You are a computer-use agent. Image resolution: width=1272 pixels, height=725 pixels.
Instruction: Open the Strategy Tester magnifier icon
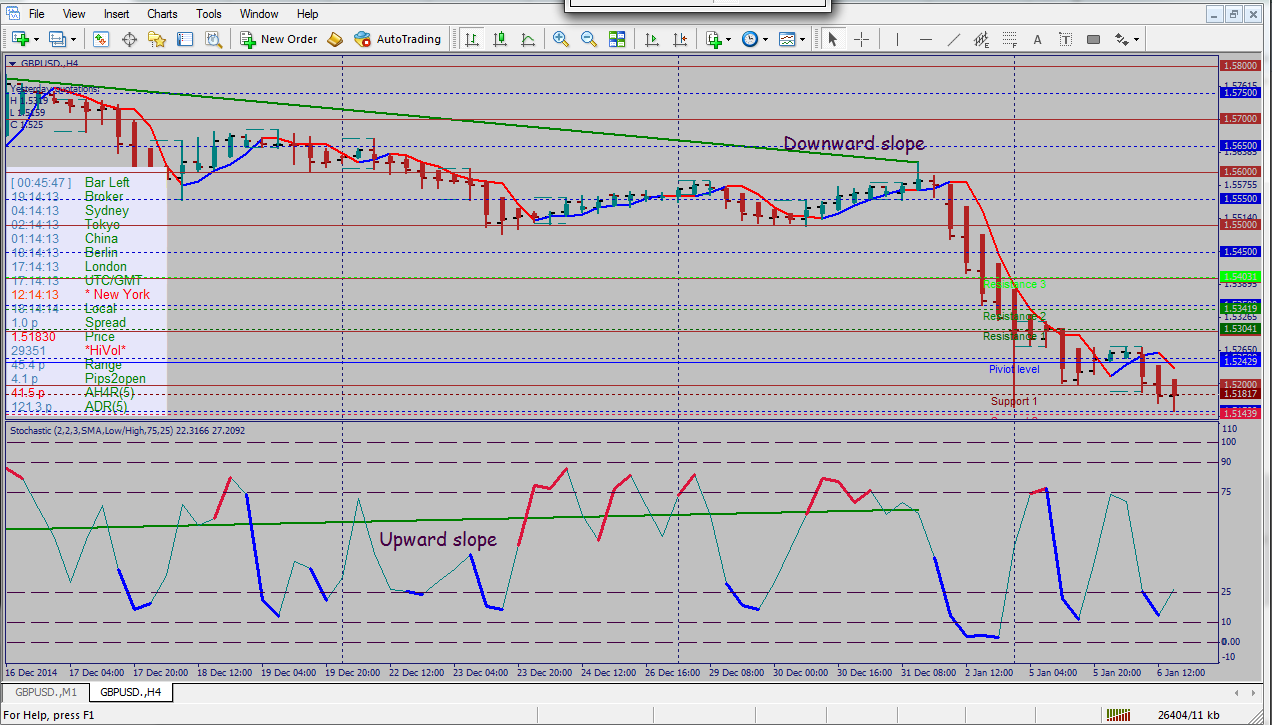click(x=213, y=39)
